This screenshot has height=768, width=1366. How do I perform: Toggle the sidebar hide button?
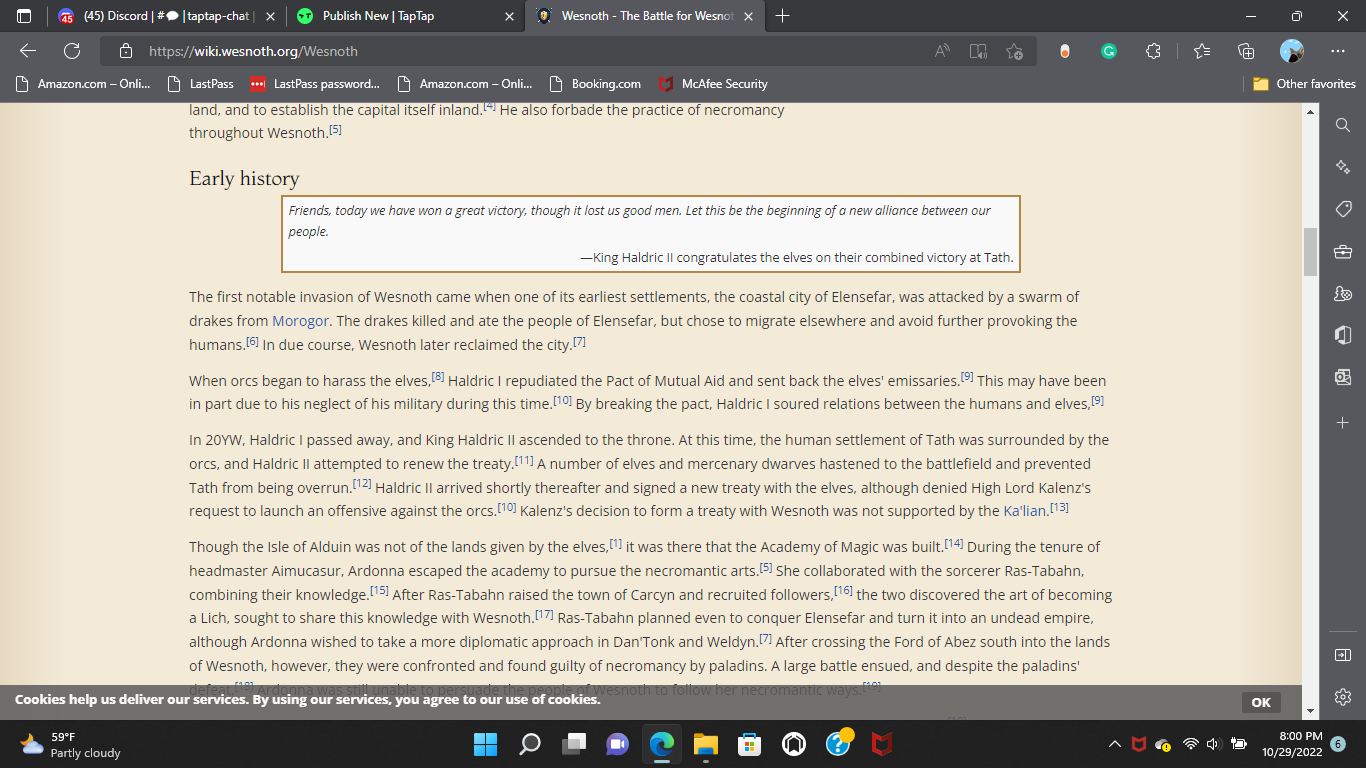[1343, 654]
